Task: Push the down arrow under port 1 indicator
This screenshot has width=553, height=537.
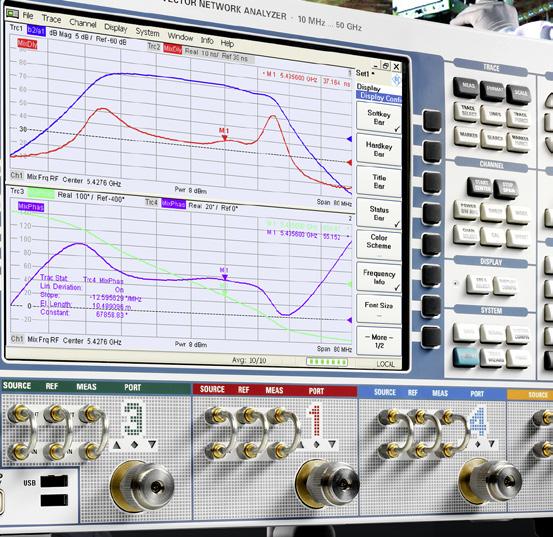Action: [332, 444]
